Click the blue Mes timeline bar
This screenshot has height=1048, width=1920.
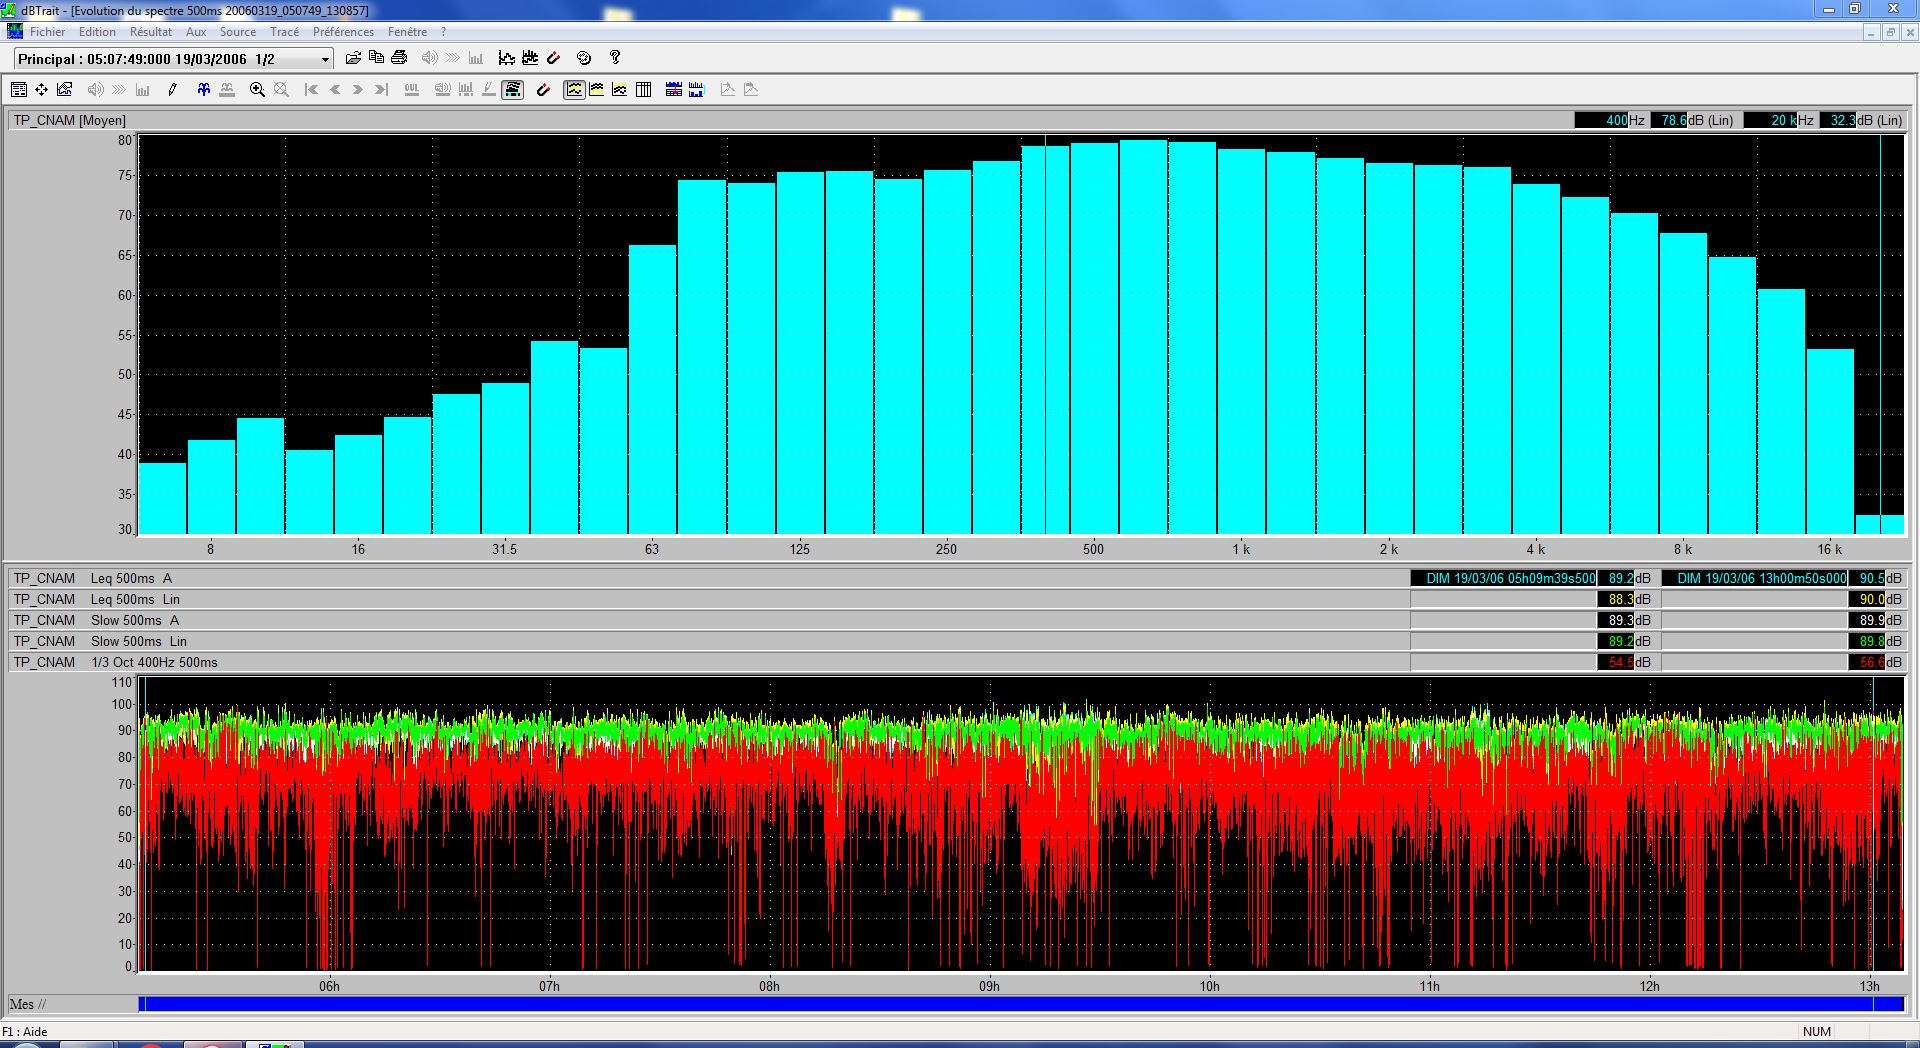point(1020,1004)
